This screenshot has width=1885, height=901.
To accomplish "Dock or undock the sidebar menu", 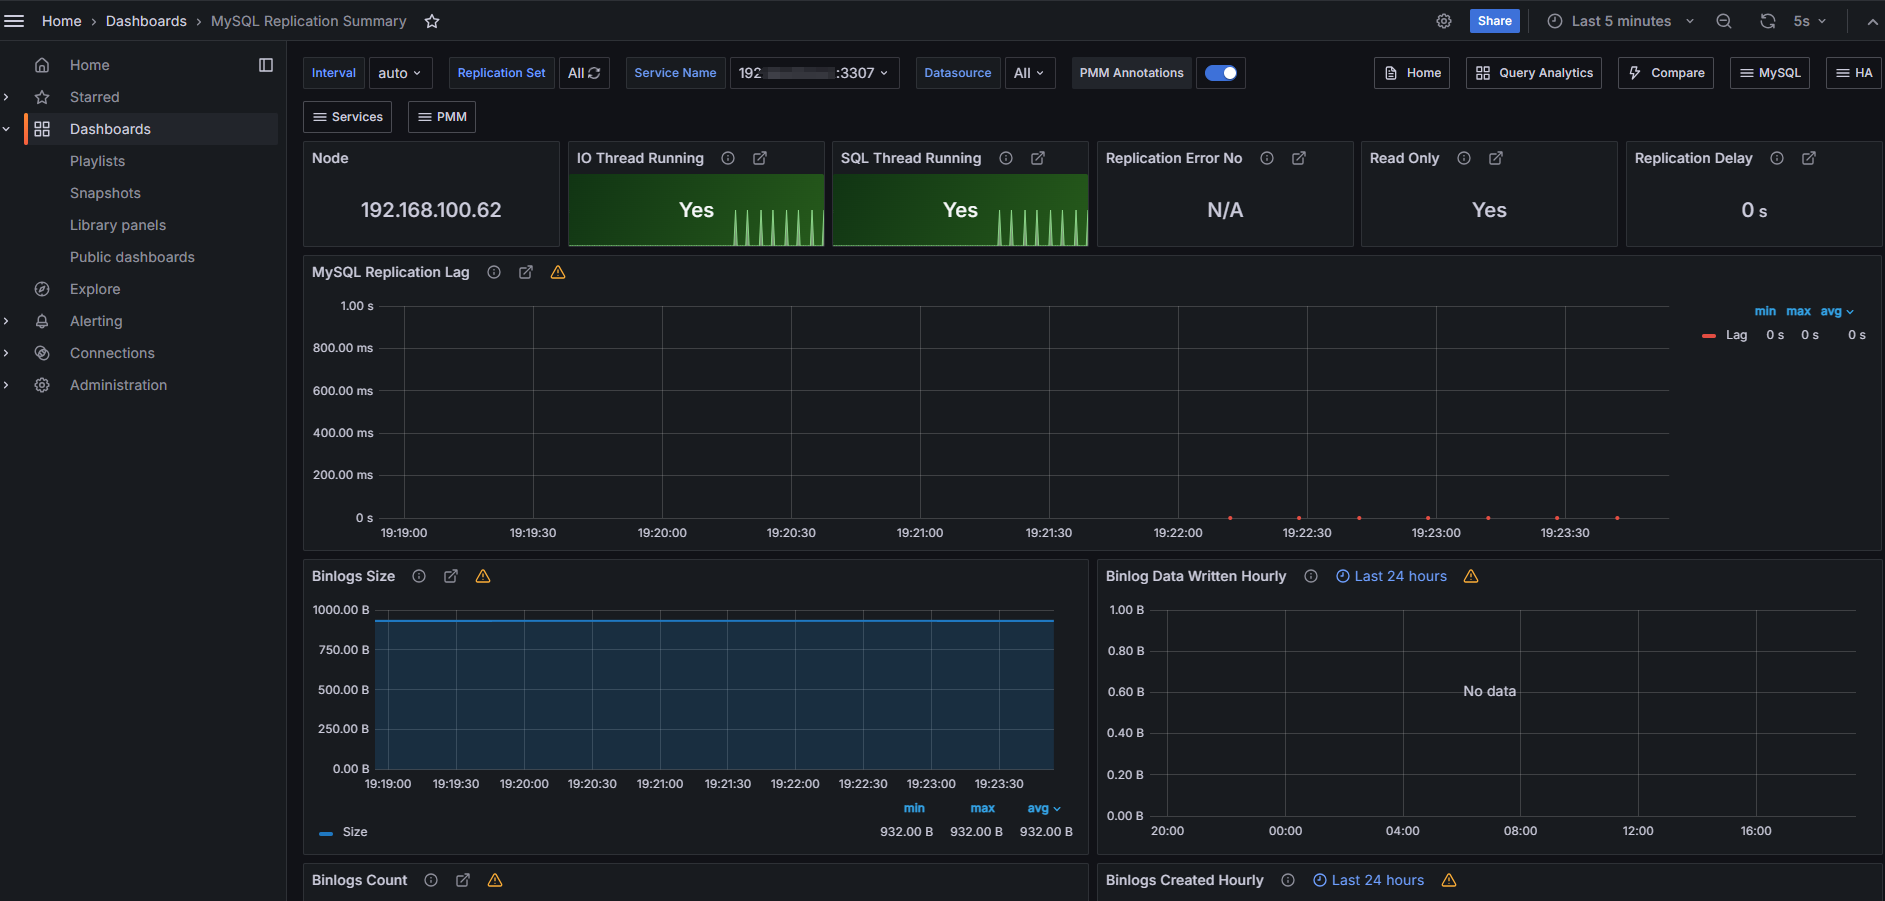I will [x=266, y=65].
